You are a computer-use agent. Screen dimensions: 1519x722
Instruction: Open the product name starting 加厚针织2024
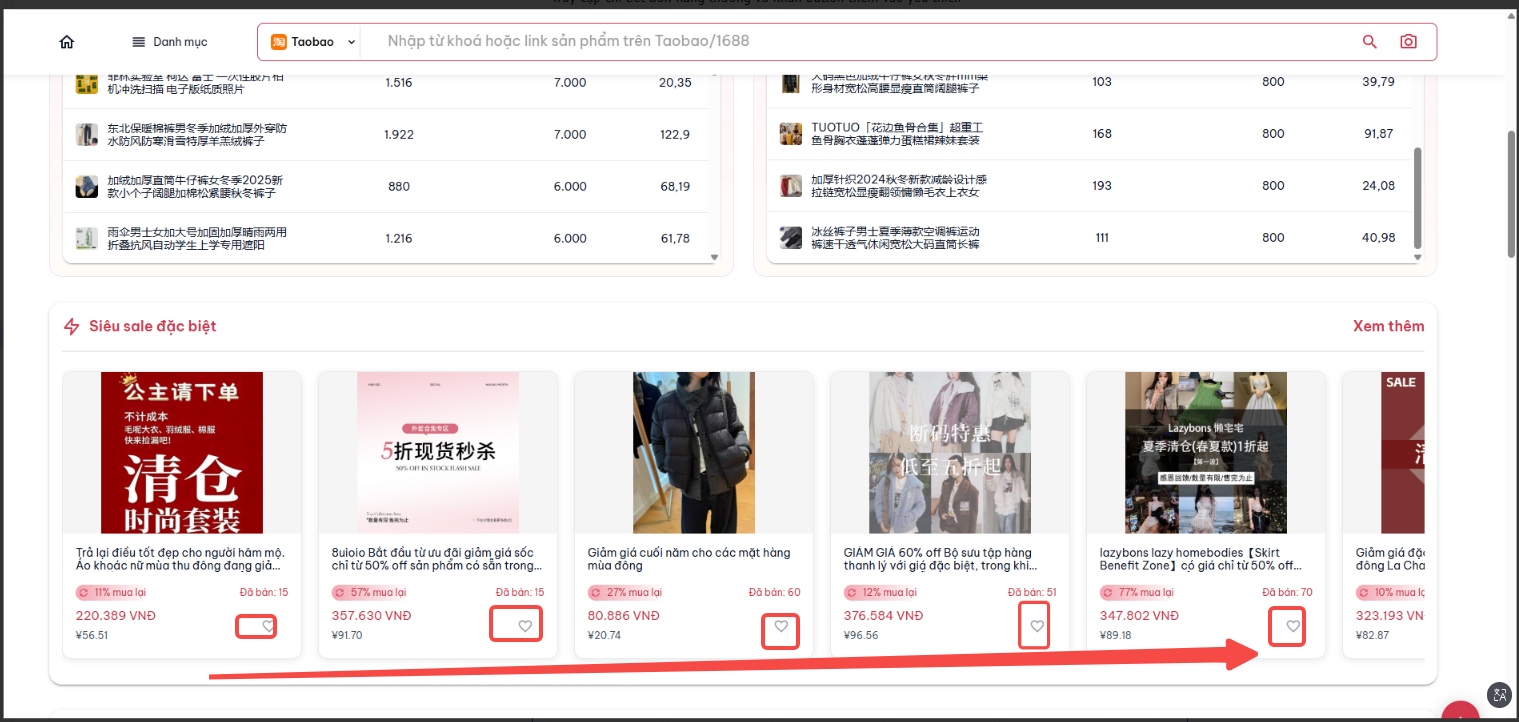pyautogui.click(x=899, y=186)
